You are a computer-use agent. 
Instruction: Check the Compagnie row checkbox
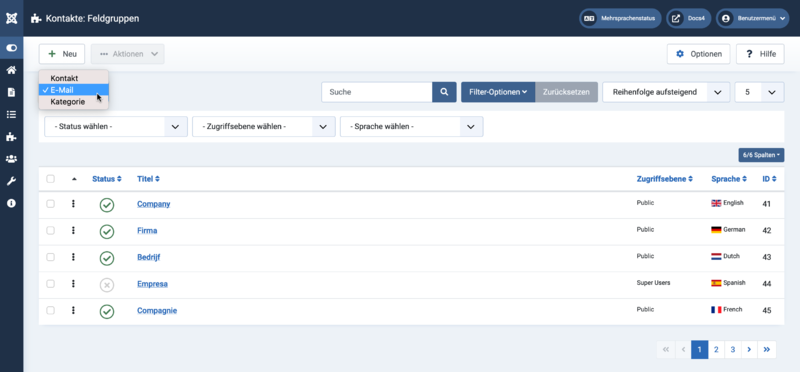point(51,310)
